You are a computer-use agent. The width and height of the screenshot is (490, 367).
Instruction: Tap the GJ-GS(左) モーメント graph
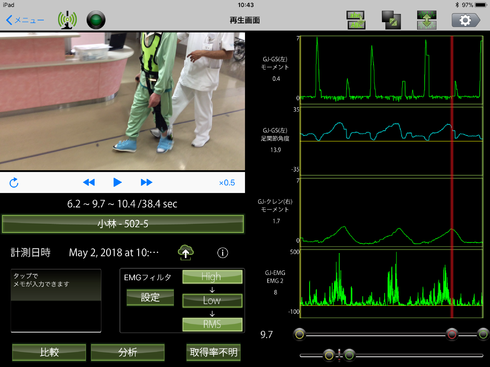[x=391, y=69]
